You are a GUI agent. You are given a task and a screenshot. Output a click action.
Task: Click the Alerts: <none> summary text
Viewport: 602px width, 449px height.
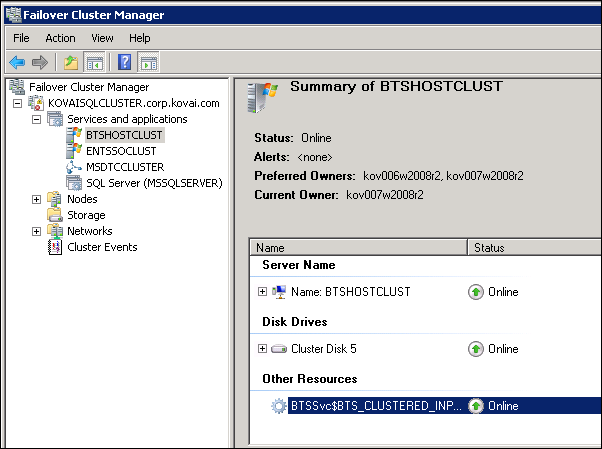[293, 157]
